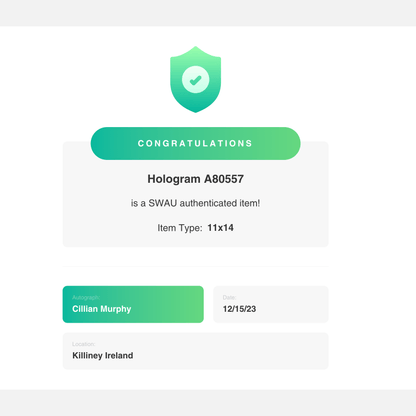This screenshot has width=416, height=416.
Task: Click the gray footer bar at bottom
Action: coord(208,403)
